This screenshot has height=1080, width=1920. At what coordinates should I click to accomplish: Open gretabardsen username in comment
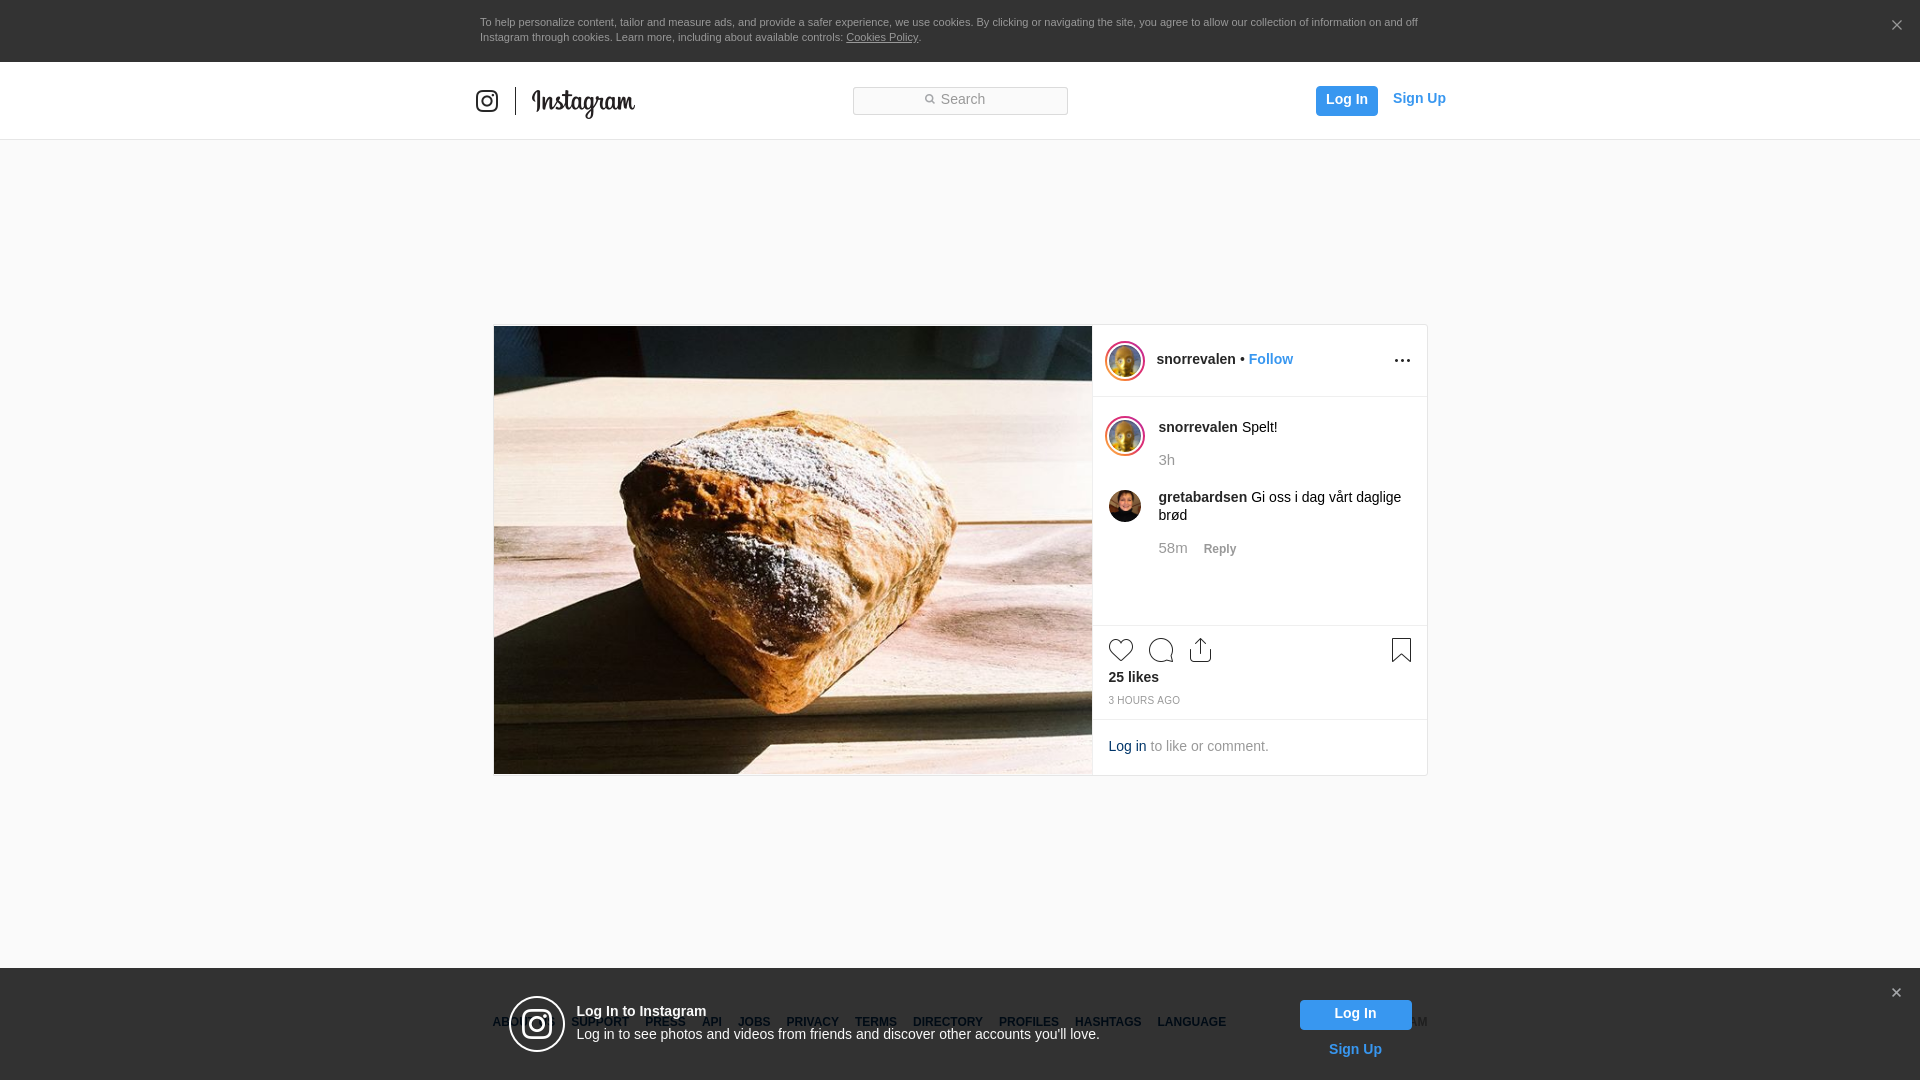pos(1203,497)
